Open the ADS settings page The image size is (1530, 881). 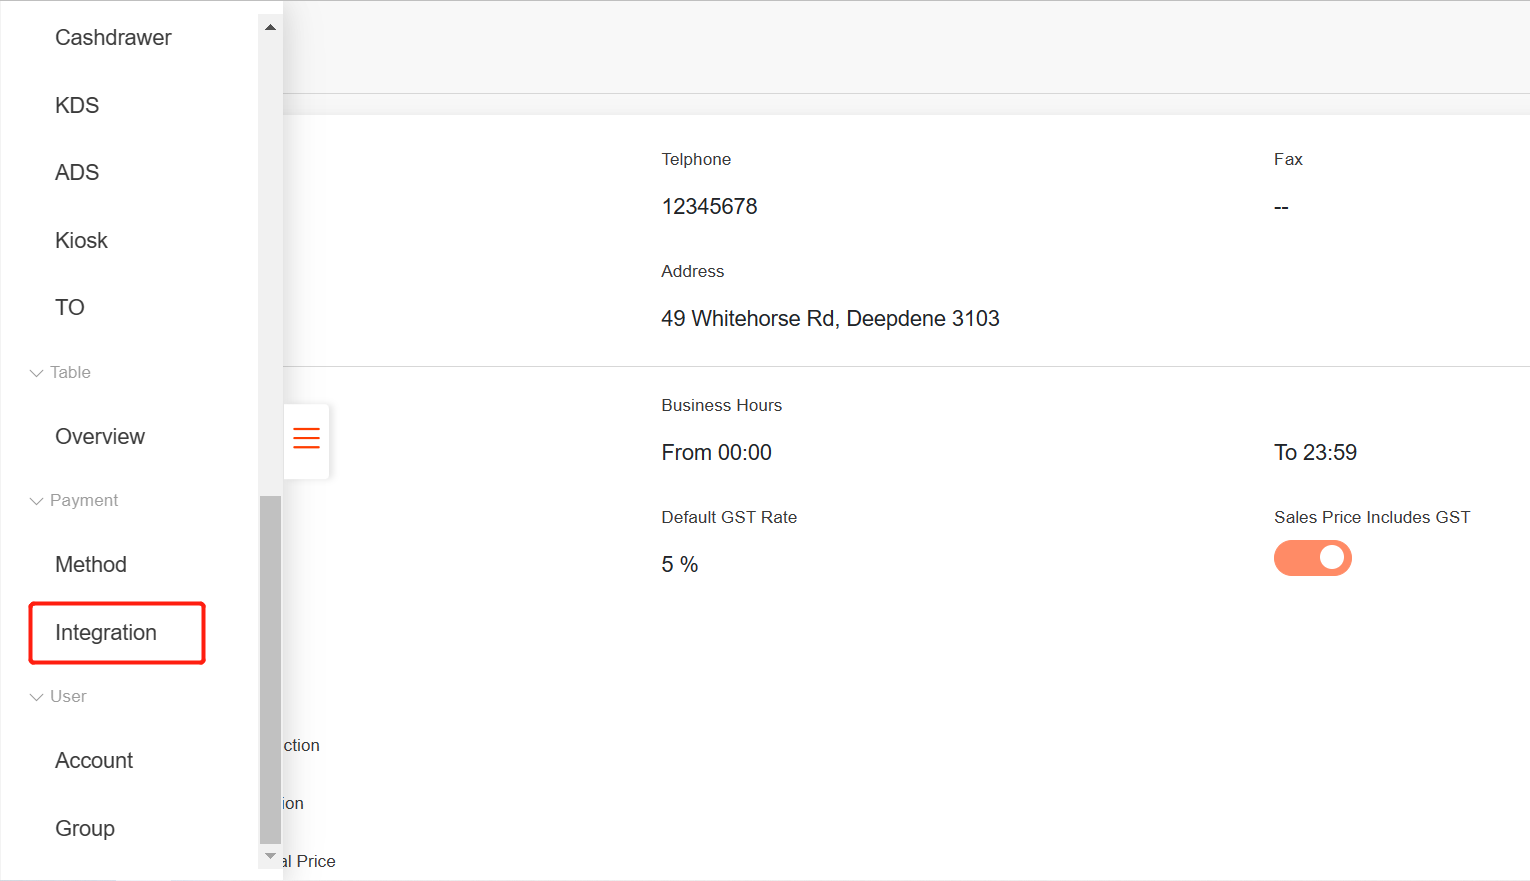click(76, 172)
